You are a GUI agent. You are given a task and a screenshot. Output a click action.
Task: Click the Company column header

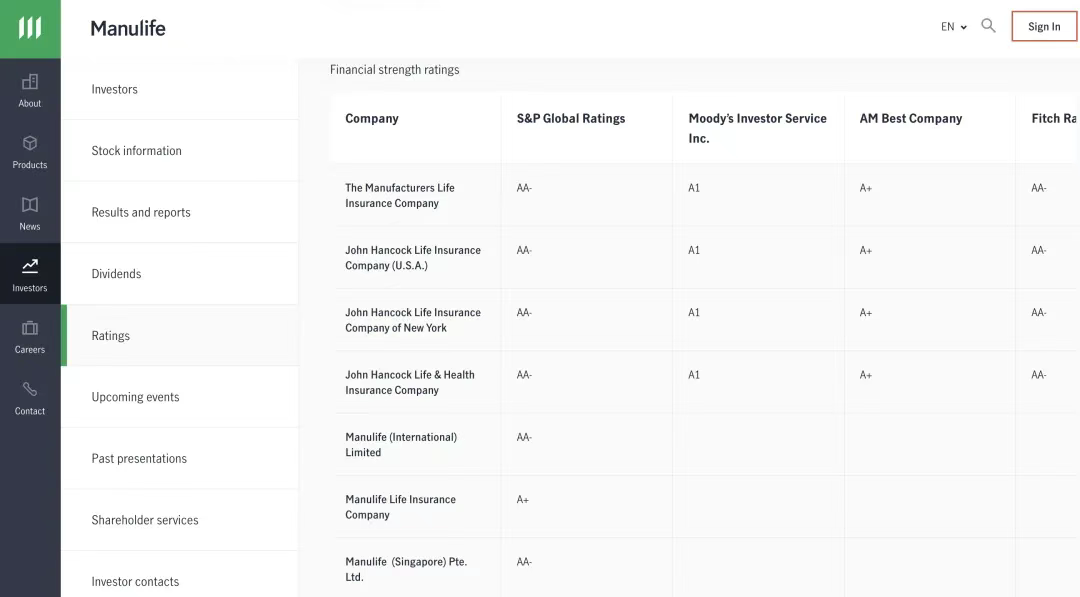click(372, 118)
